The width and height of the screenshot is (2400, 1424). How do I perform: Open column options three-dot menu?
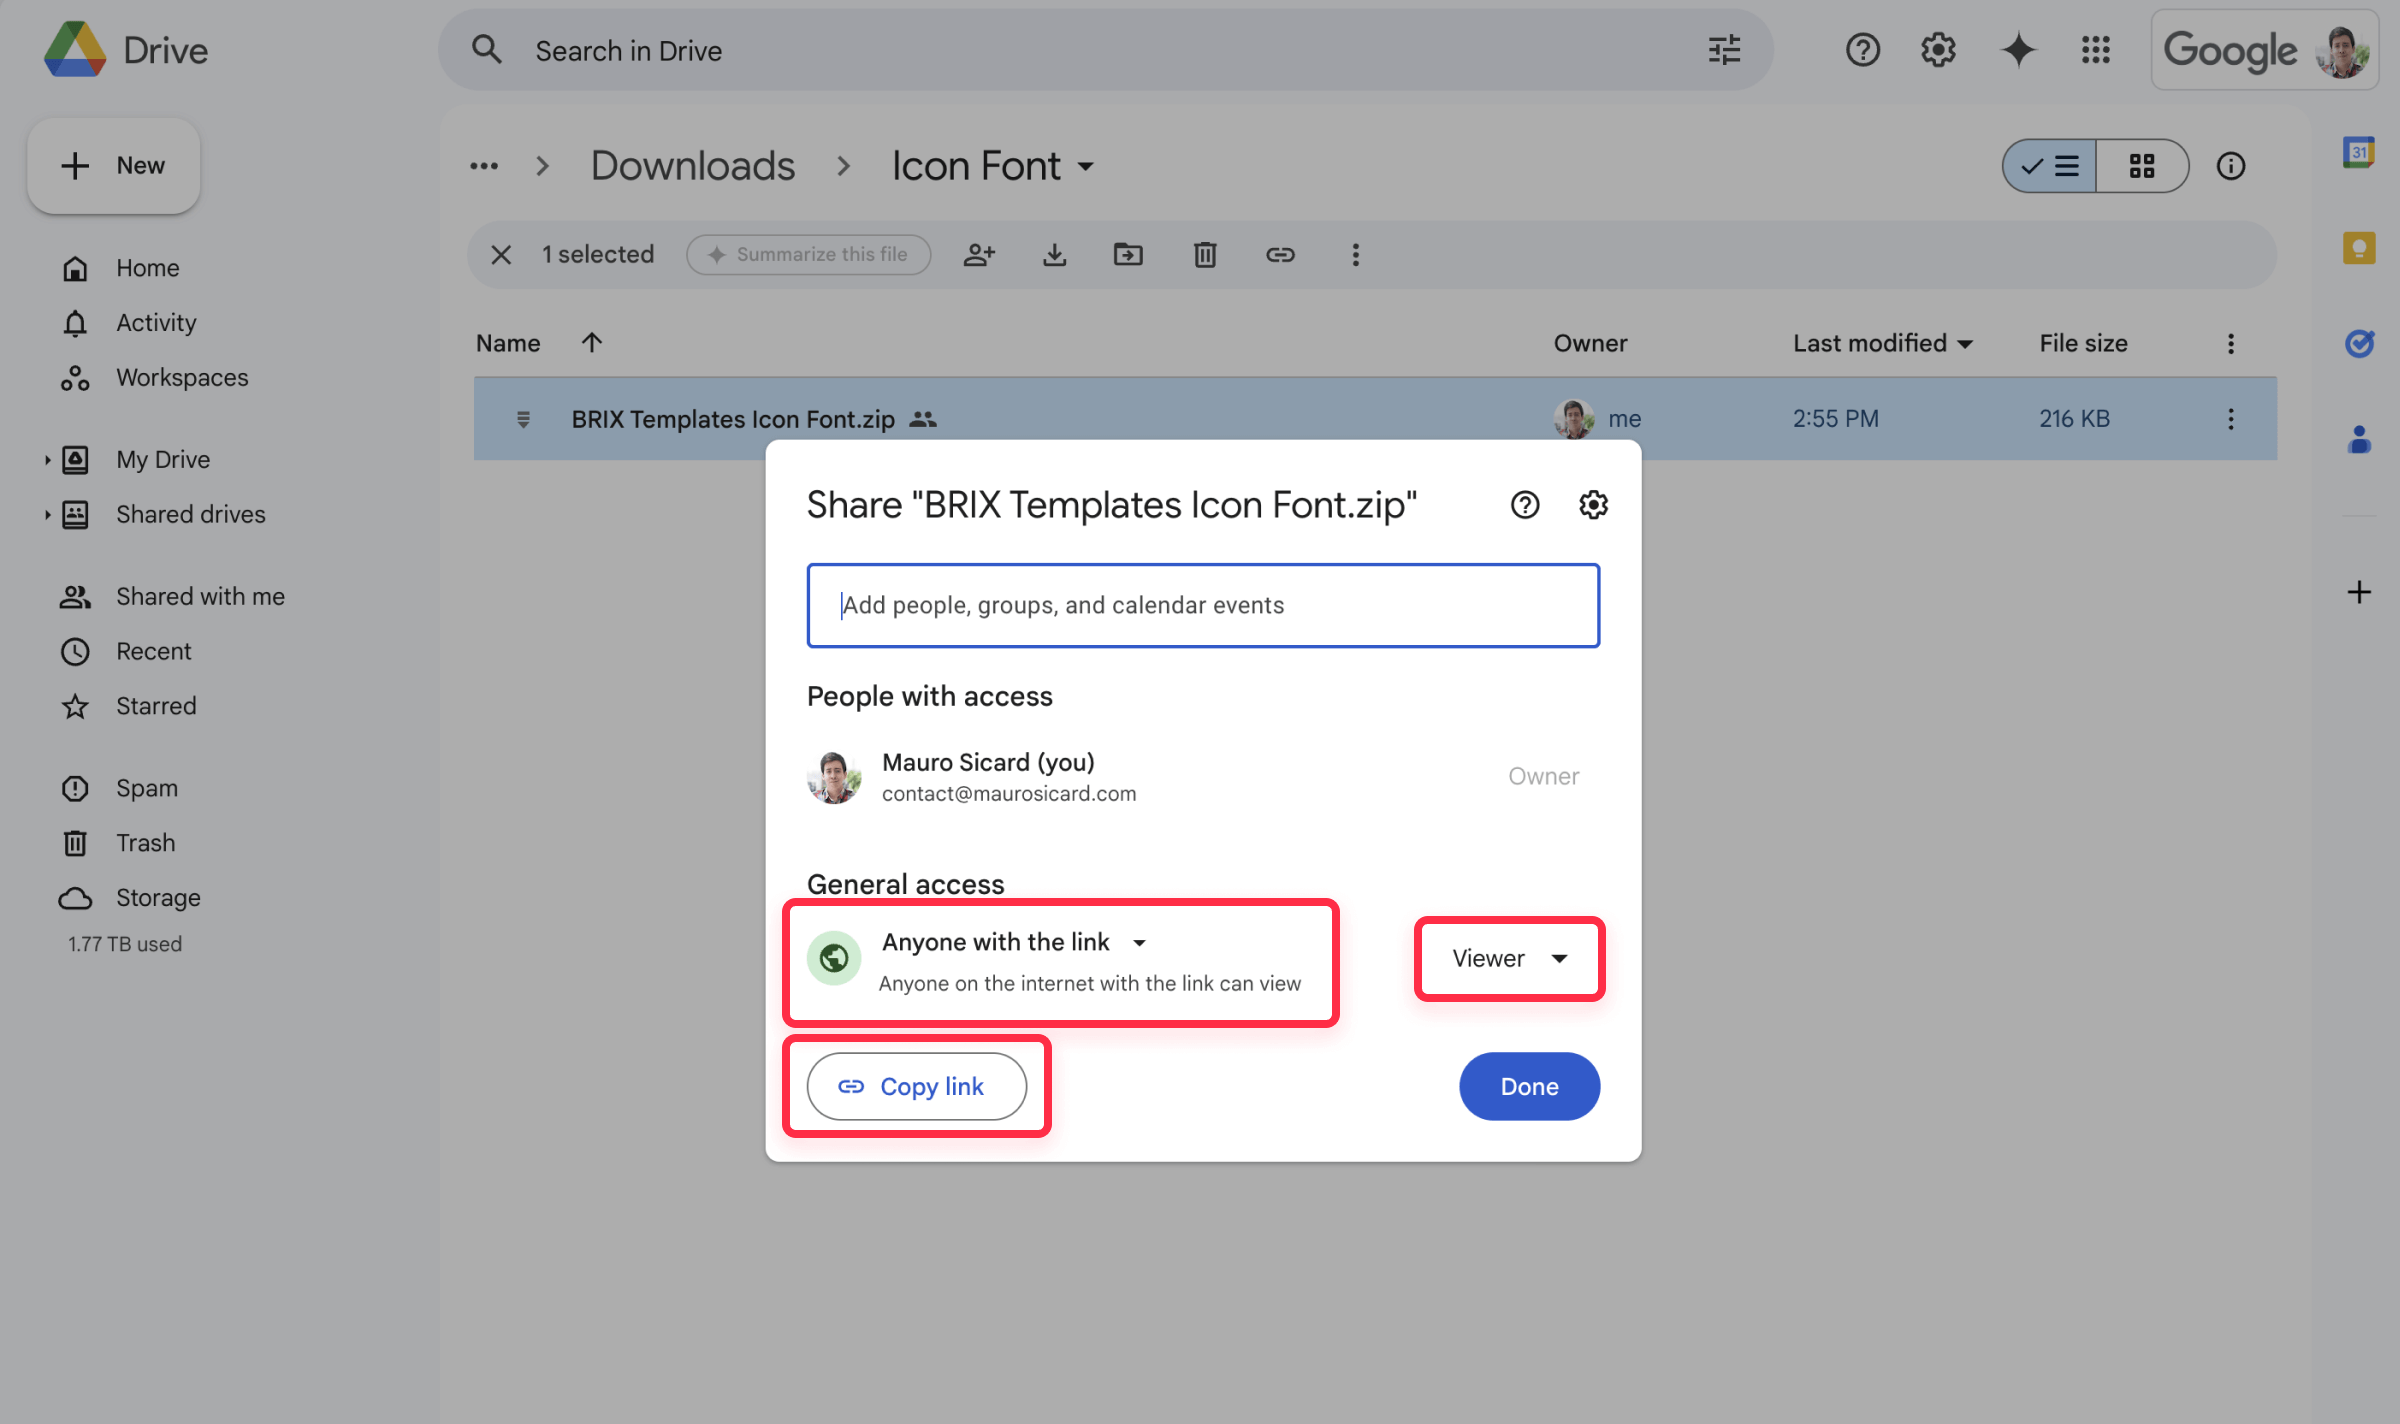[2230, 343]
